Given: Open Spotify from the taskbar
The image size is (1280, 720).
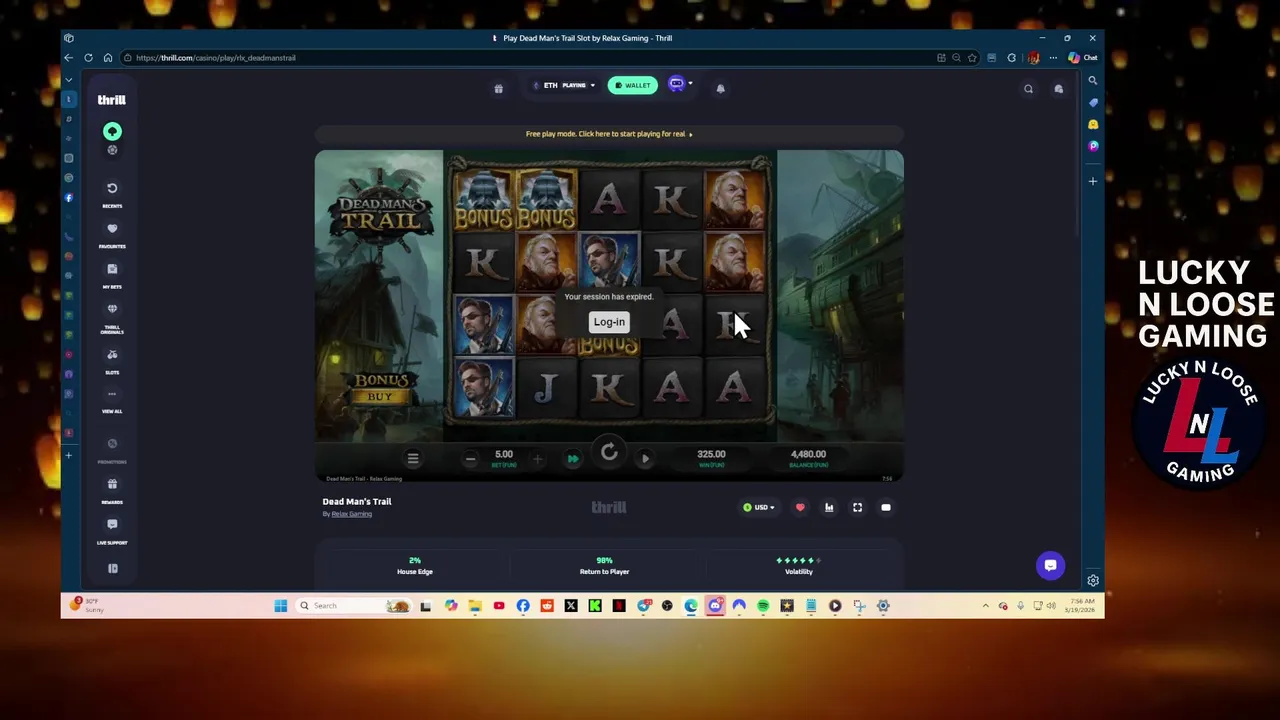Looking at the screenshot, I should [763, 605].
